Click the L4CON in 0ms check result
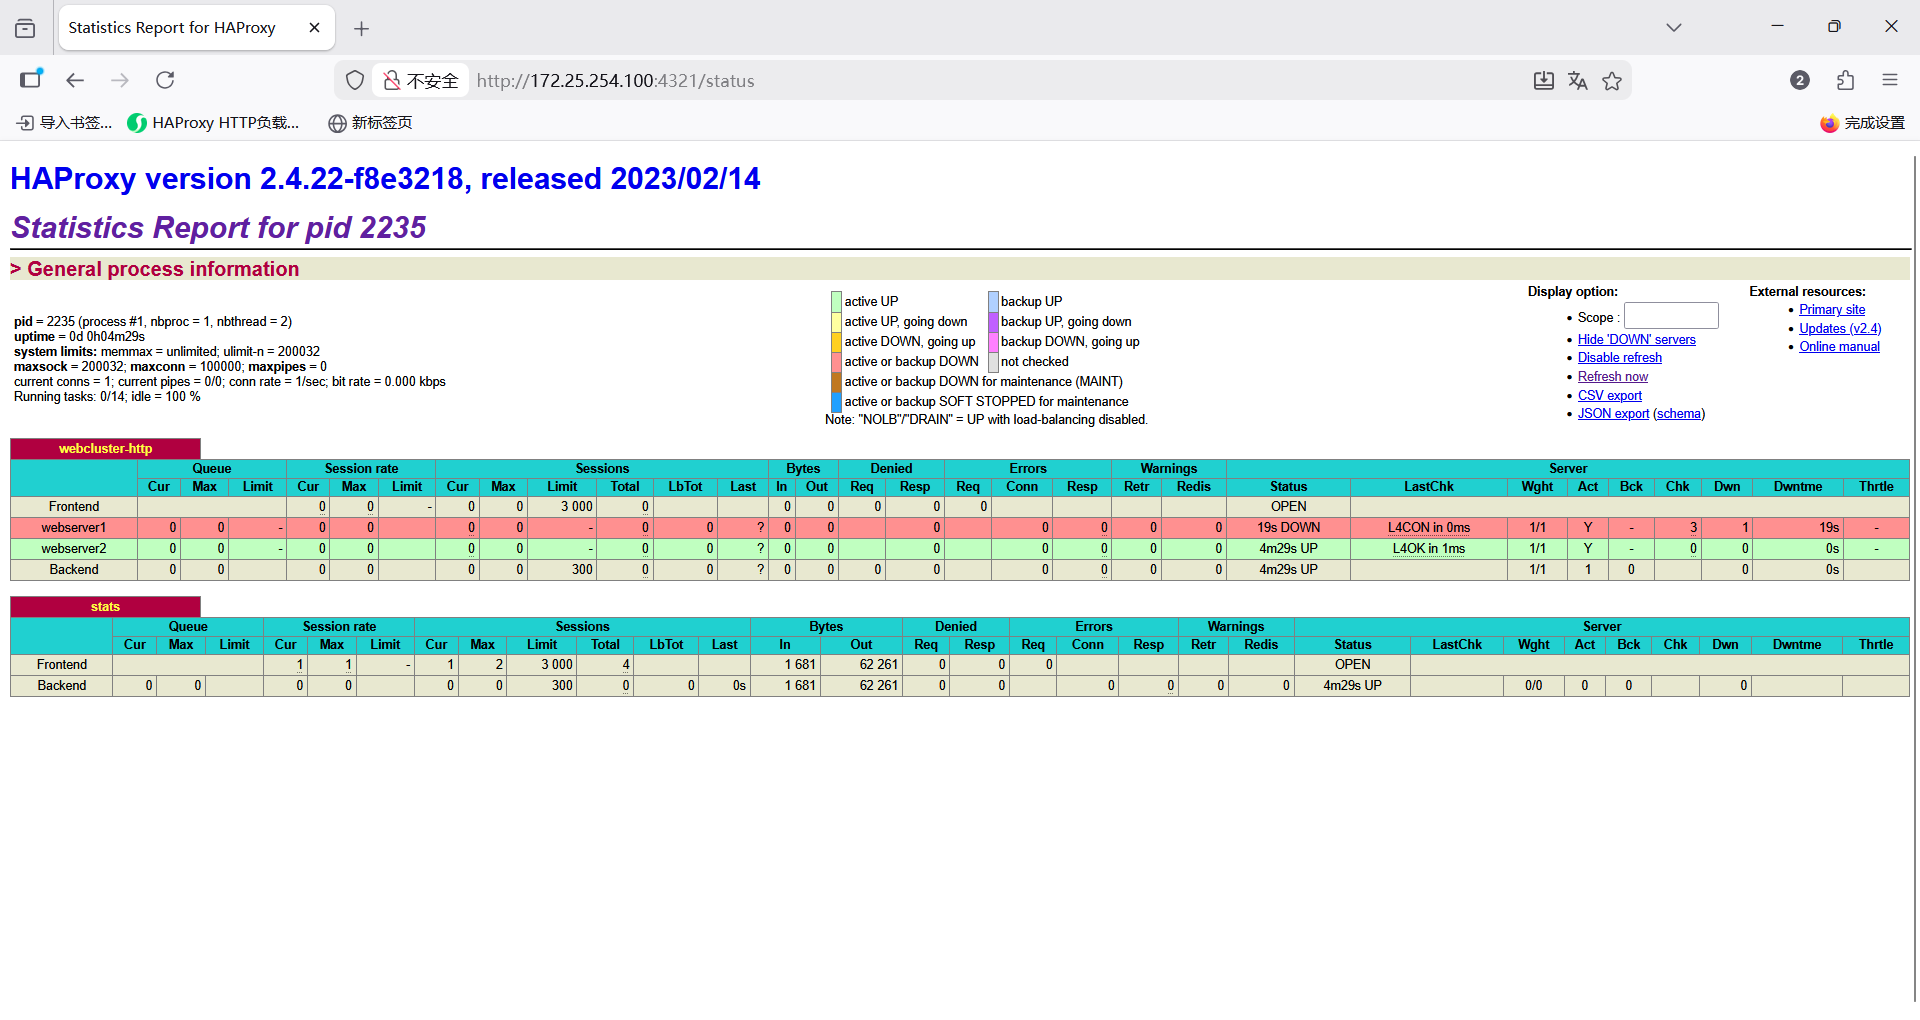The image size is (1920, 1020). click(x=1428, y=528)
